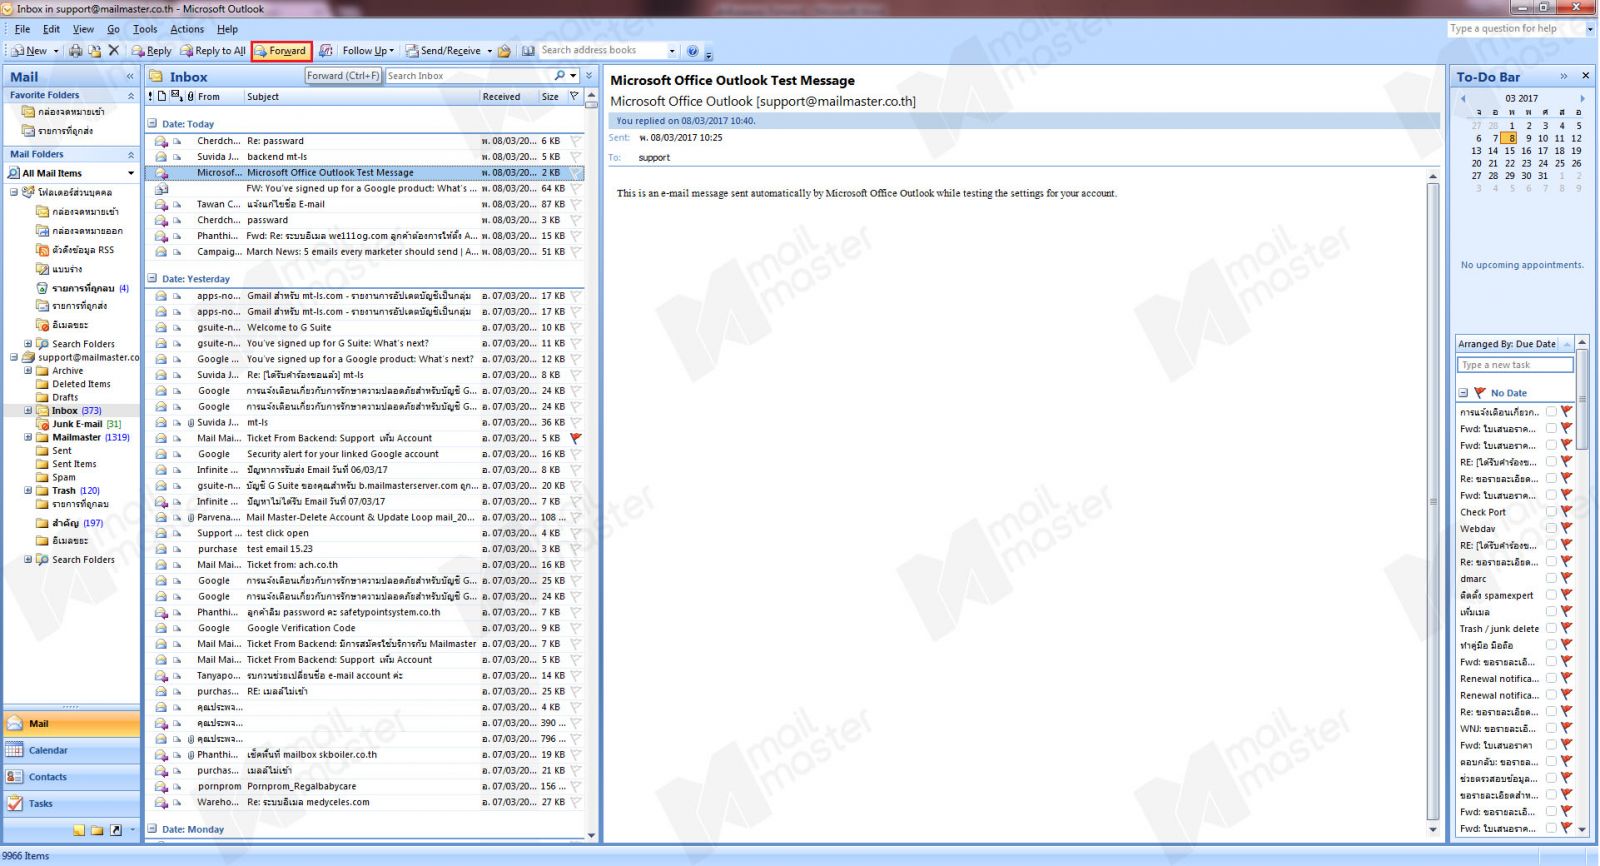Click the Folder List icon in navigation bar
Screen dimensions: 1600x866
click(98, 830)
